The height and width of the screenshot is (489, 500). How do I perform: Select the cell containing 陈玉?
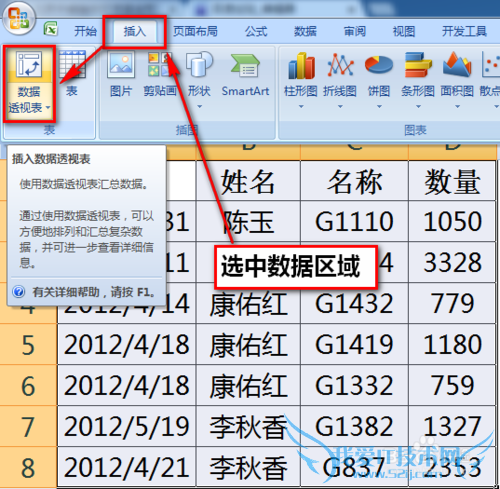point(248,221)
